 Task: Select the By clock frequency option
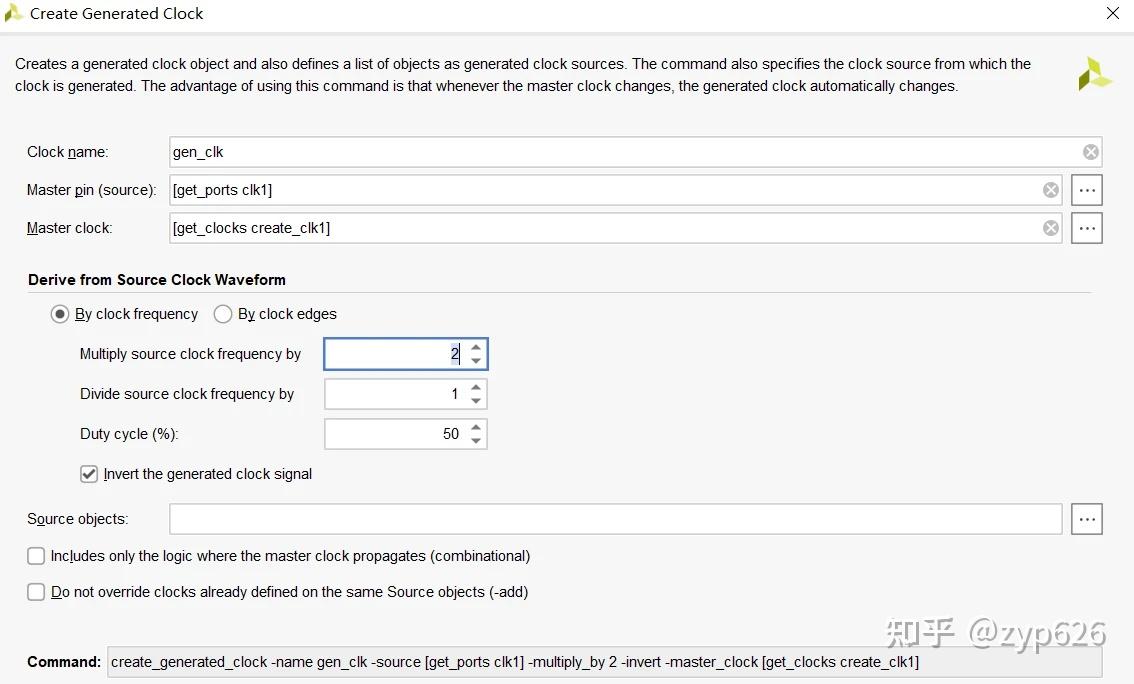click(x=60, y=314)
